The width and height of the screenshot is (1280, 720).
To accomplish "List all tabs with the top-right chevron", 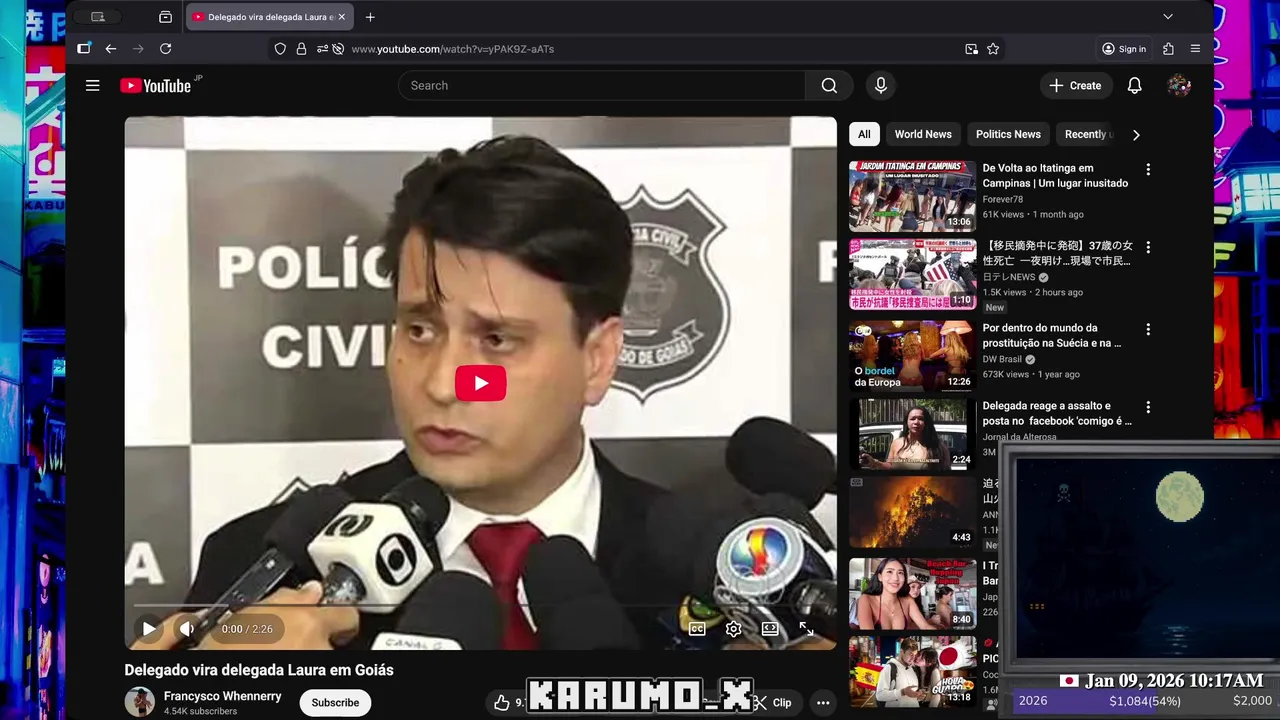I will tap(1167, 17).
